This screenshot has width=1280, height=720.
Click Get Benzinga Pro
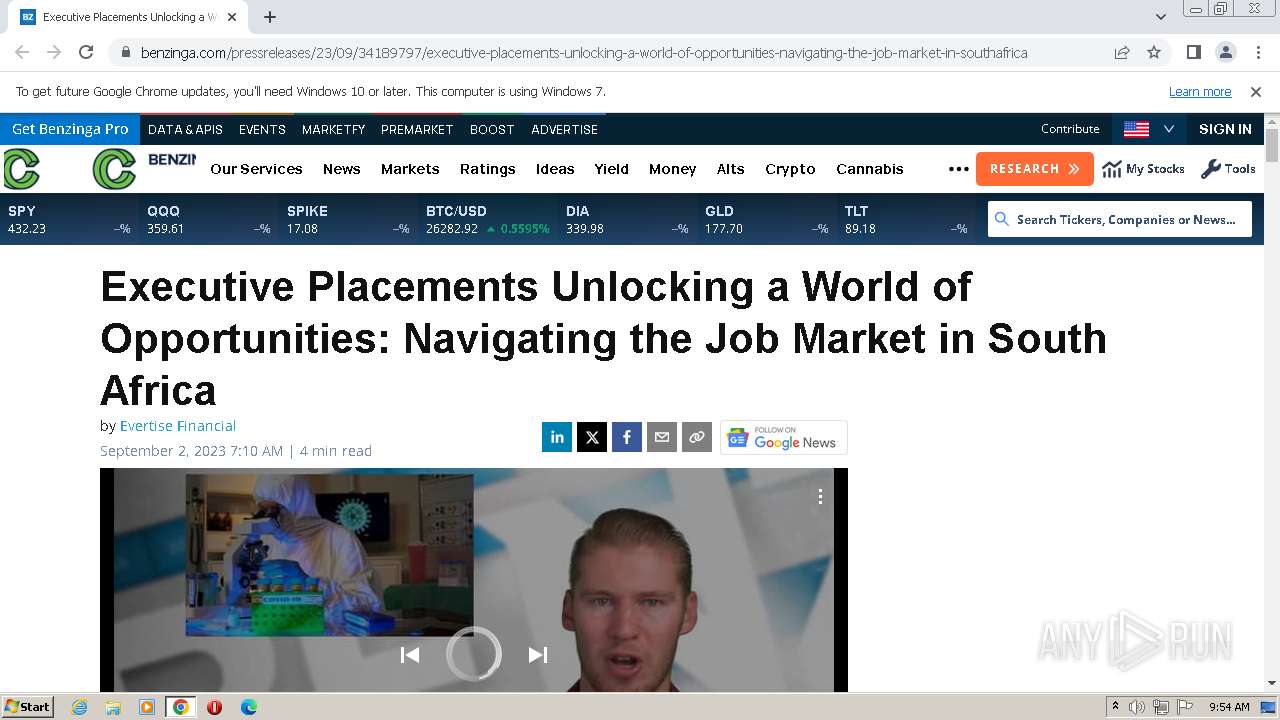pos(70,129)
